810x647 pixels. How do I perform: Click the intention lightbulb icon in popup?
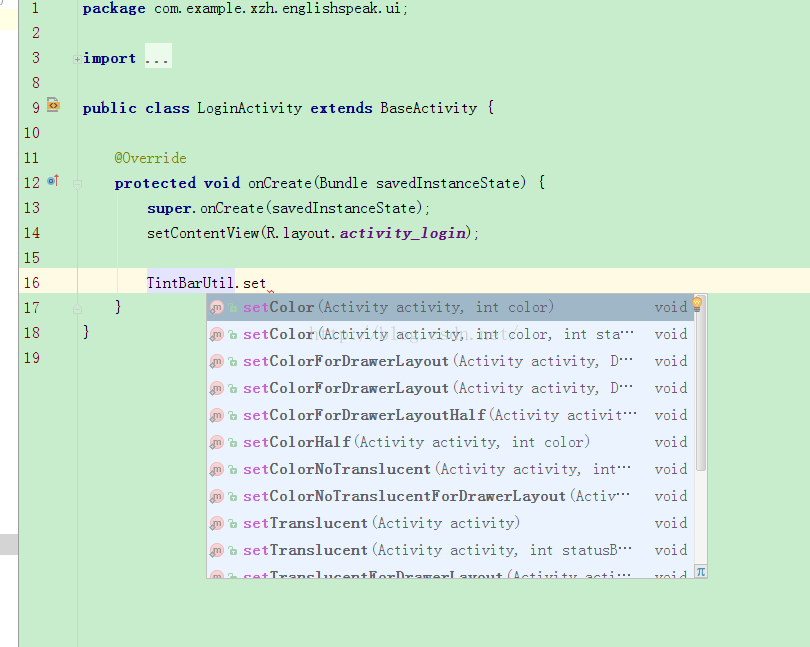coord(697,304)
